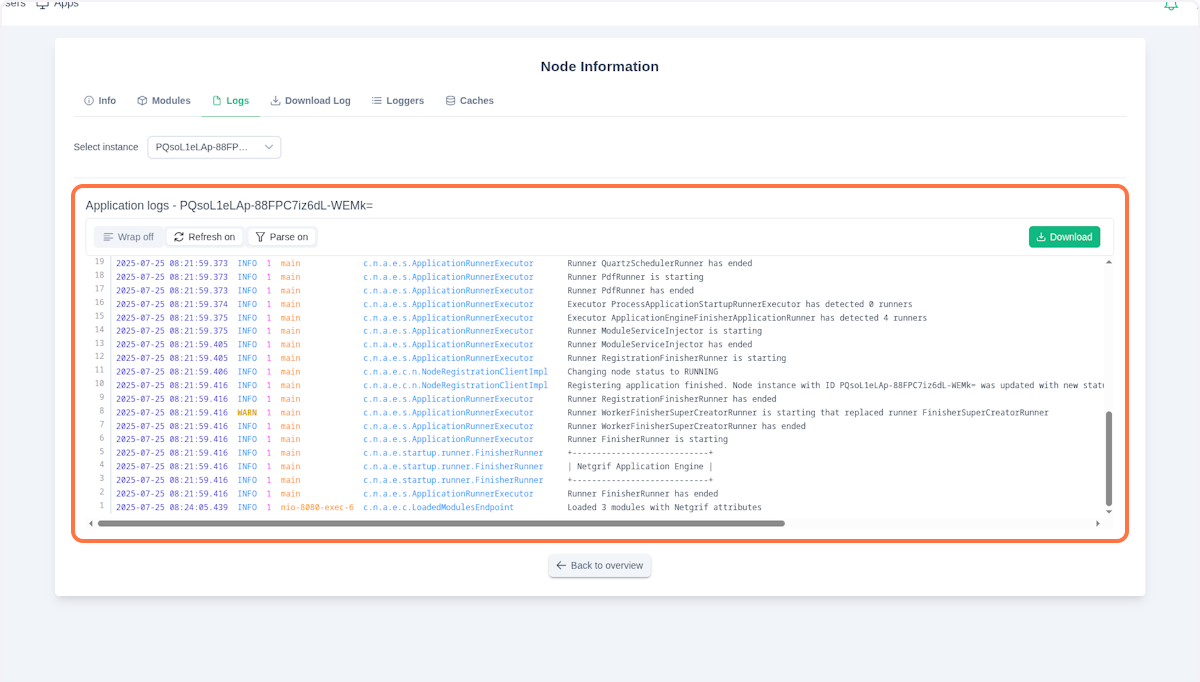Open the Modules tab
The width and height of the screenshot is (1200, 682).
pos(163,100)
